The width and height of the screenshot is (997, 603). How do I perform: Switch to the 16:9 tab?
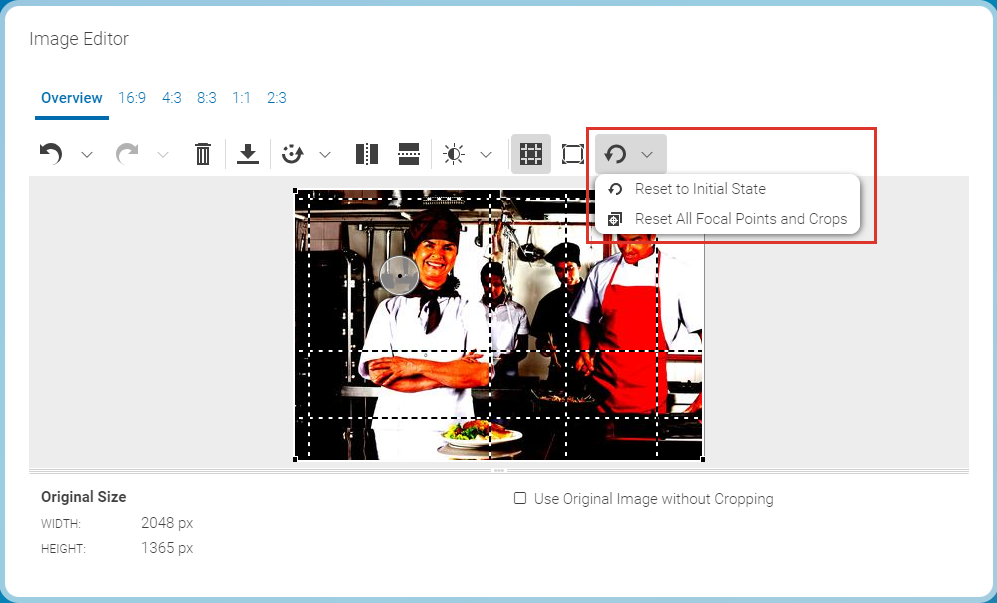(132, 98)
